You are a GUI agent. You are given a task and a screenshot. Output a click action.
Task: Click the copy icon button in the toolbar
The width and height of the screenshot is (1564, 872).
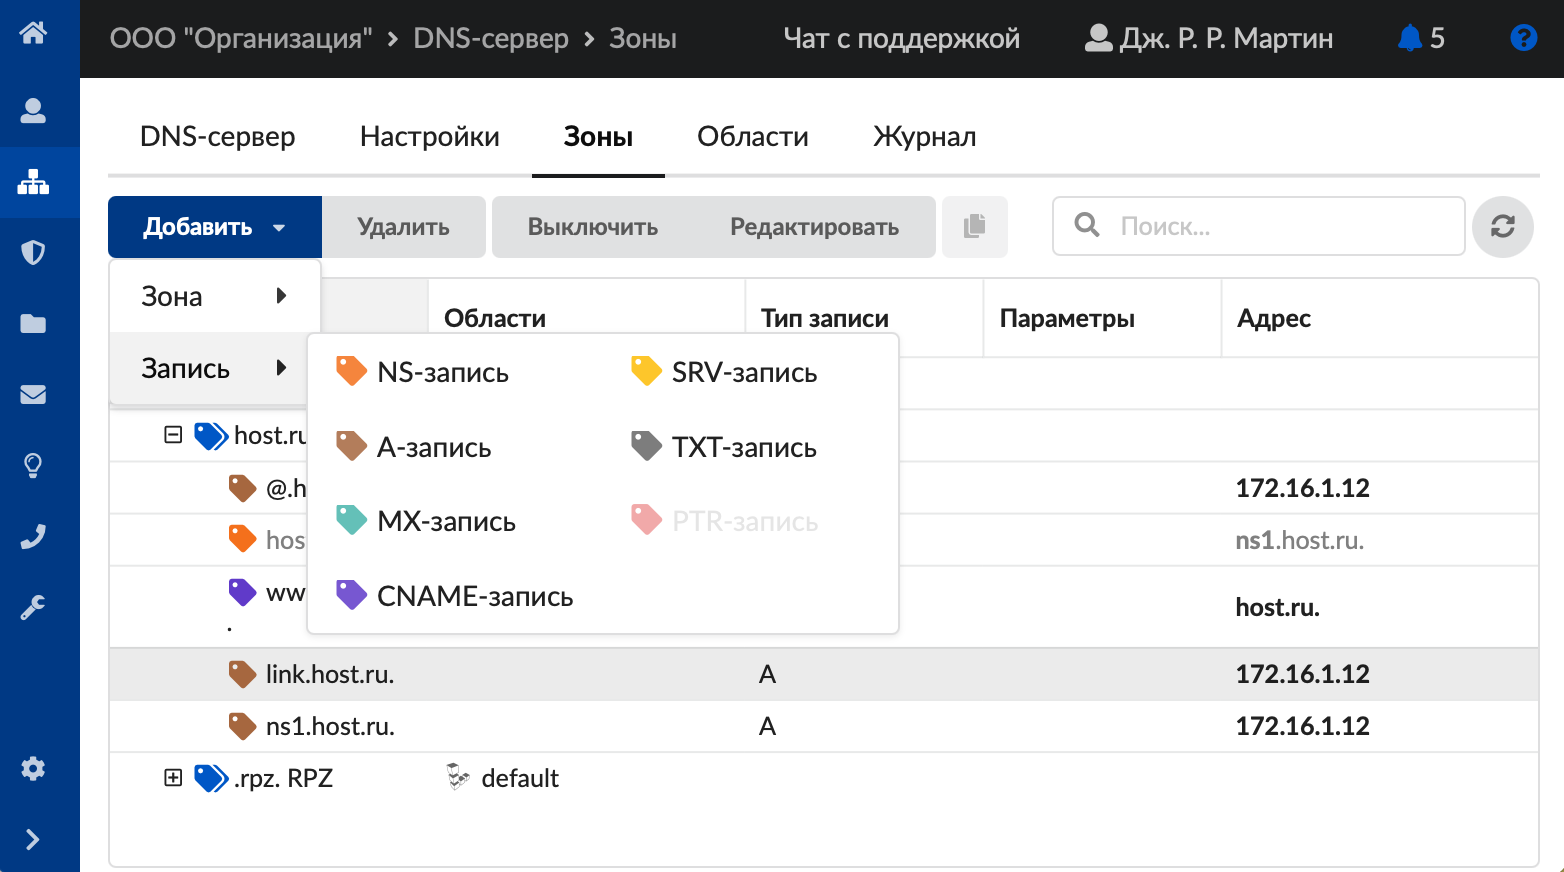[x=974, y=227]
